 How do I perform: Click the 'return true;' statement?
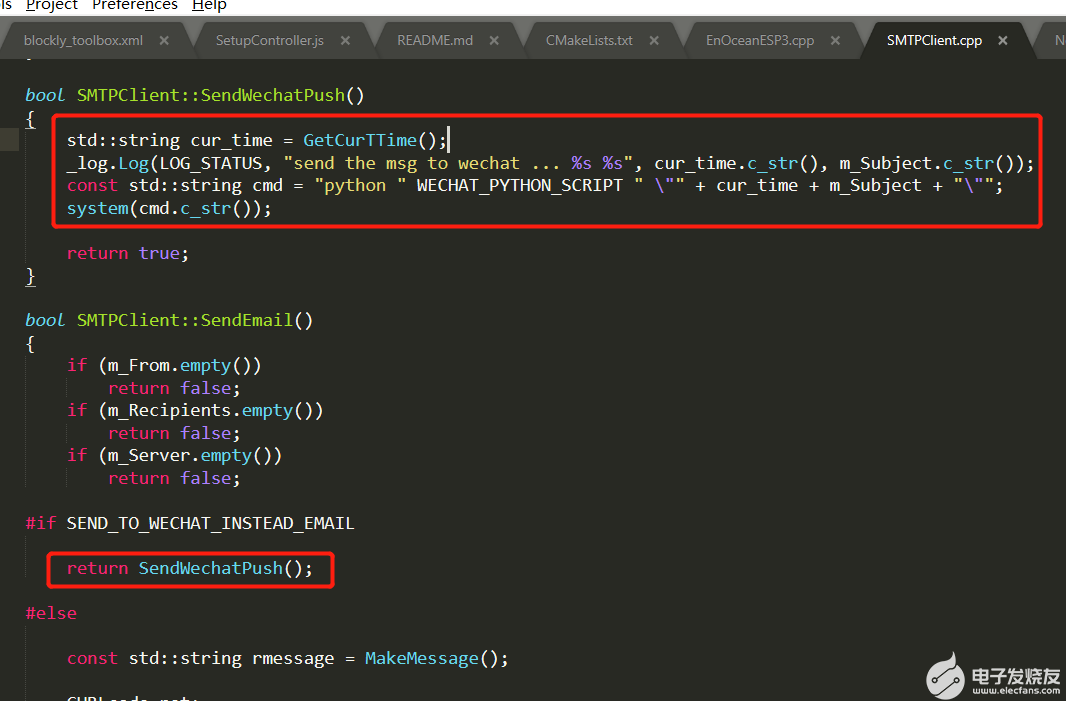pyautogui.click(x=127, y=253)
